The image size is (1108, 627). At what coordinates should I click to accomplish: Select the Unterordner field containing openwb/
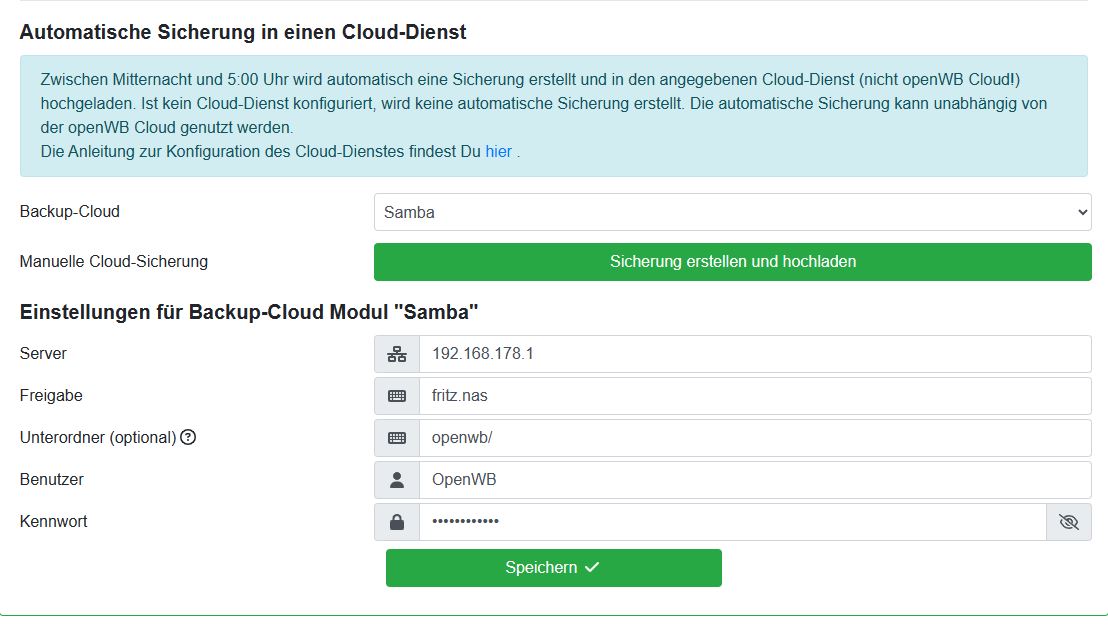[755, 438]
